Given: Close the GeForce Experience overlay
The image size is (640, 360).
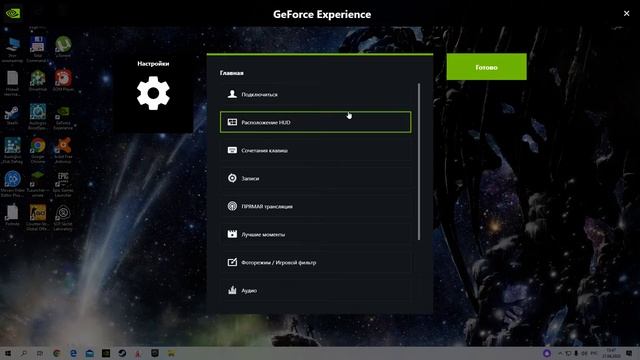Looking at the screenshot, I should coord(627,13).
